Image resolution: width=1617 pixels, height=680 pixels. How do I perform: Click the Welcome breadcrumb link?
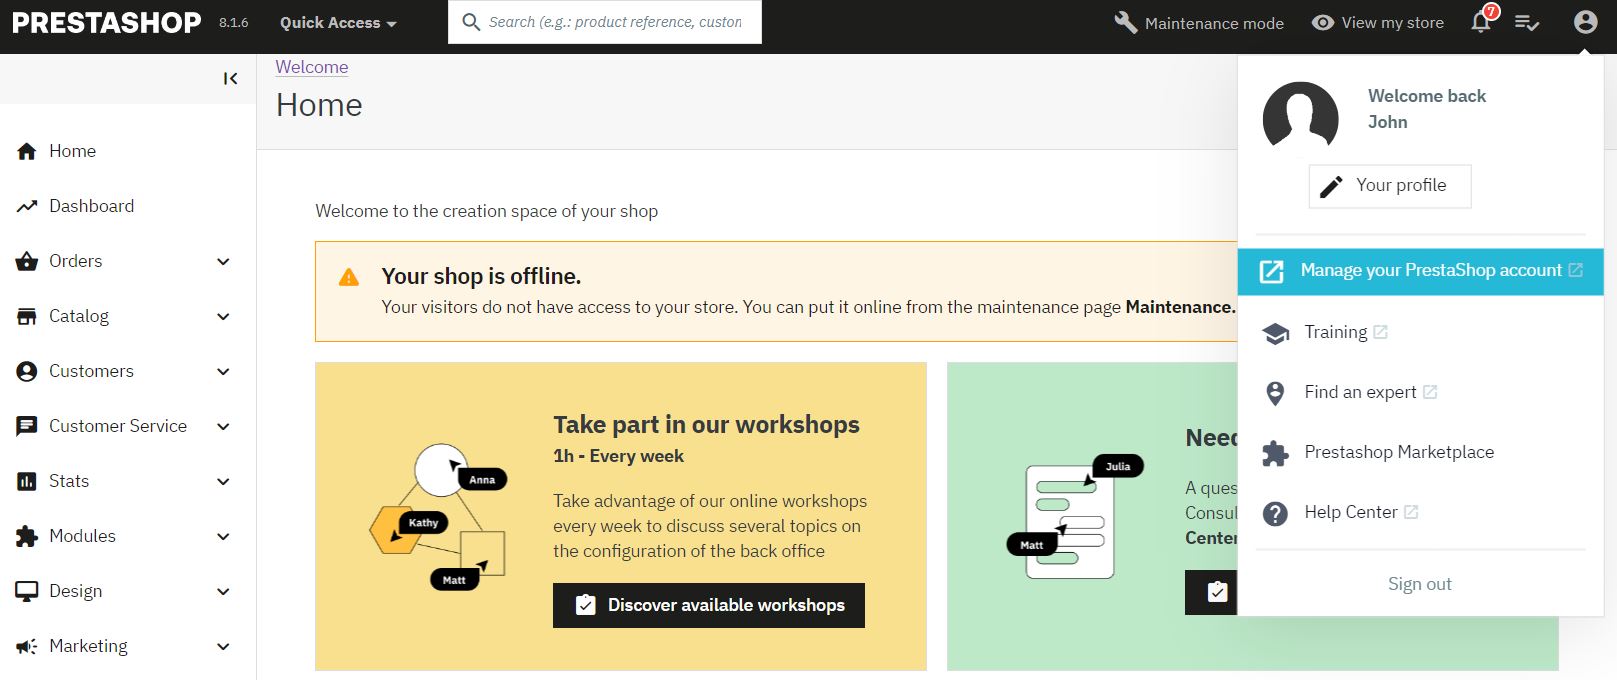(312, 67)
